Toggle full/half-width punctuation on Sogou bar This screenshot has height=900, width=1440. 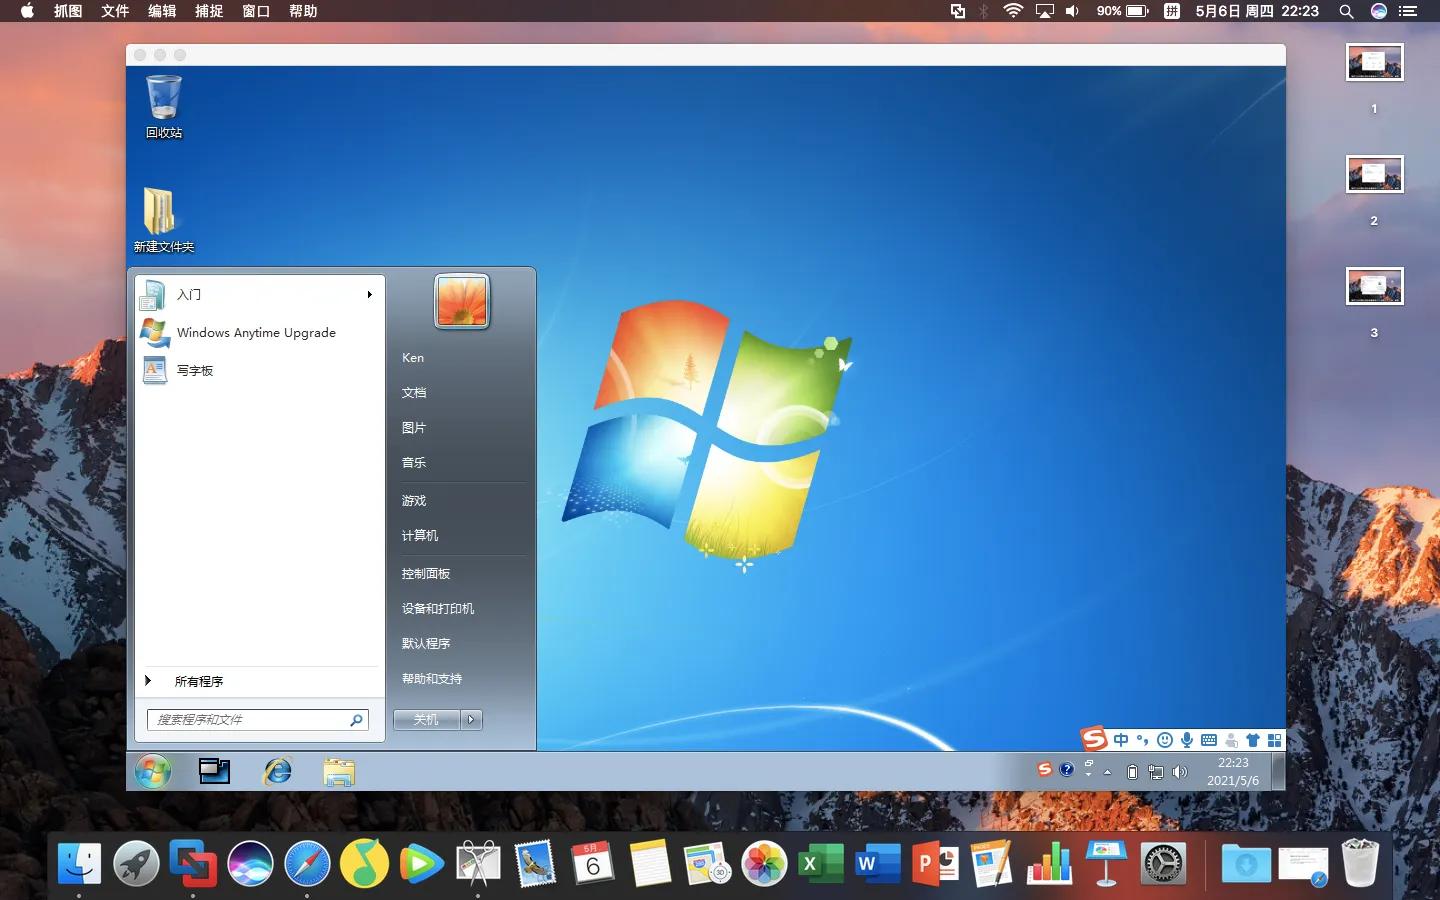[x=1143, y=740]
